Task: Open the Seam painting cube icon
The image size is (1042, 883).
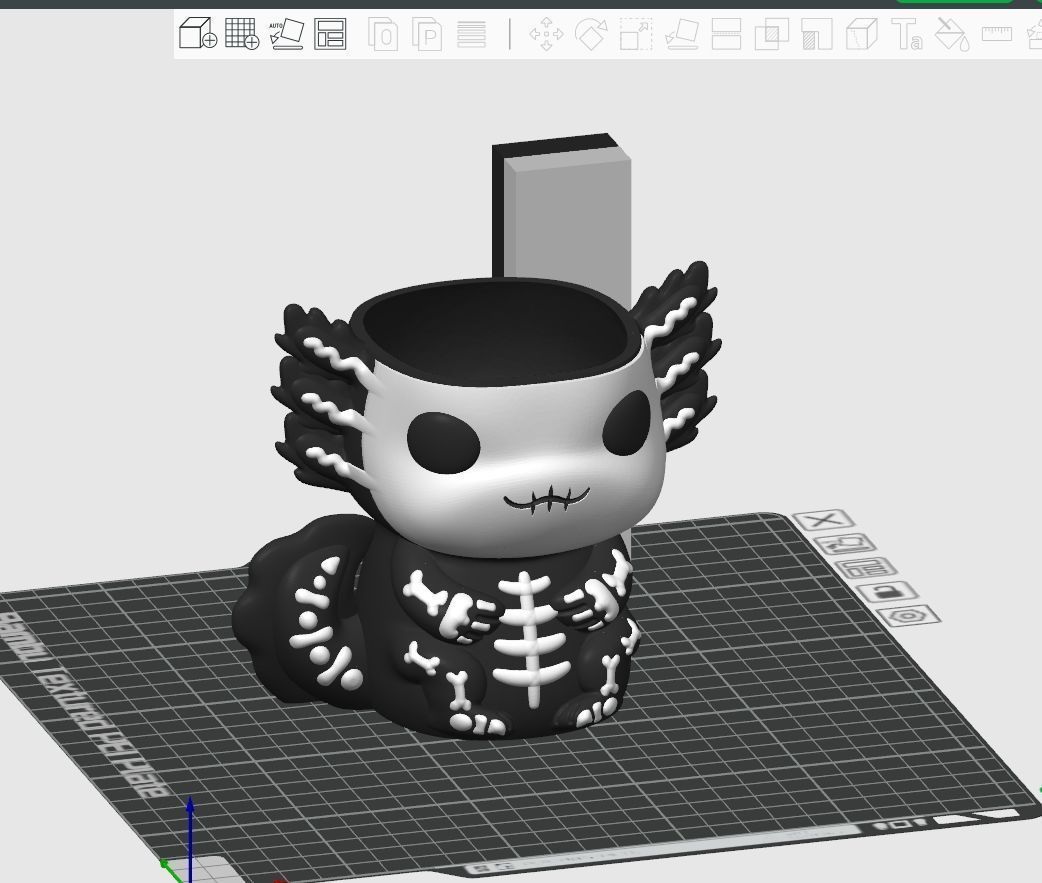Action: click(x=862, y=34)
